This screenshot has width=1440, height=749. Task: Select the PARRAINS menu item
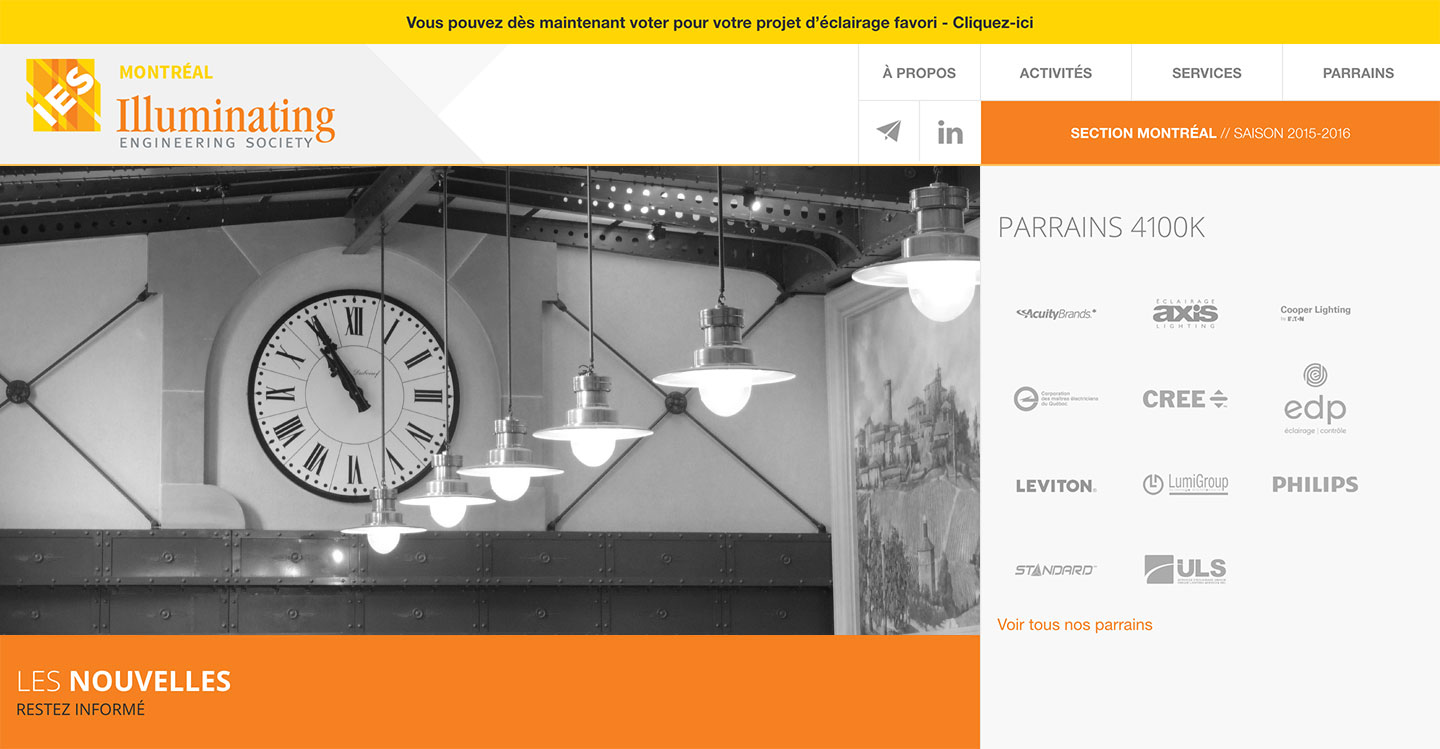tap(1358, 72)
